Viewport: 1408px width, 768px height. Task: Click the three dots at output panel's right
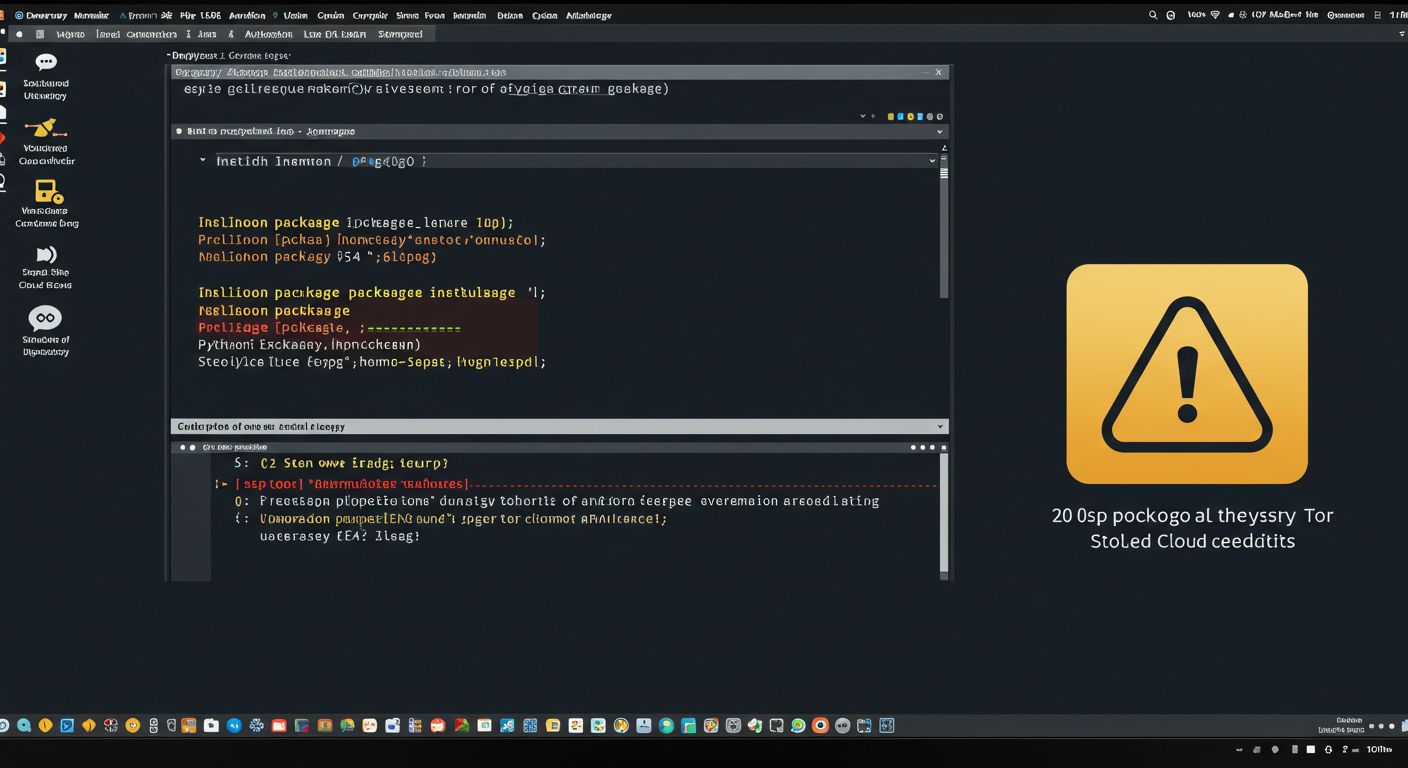coord(925,448)
